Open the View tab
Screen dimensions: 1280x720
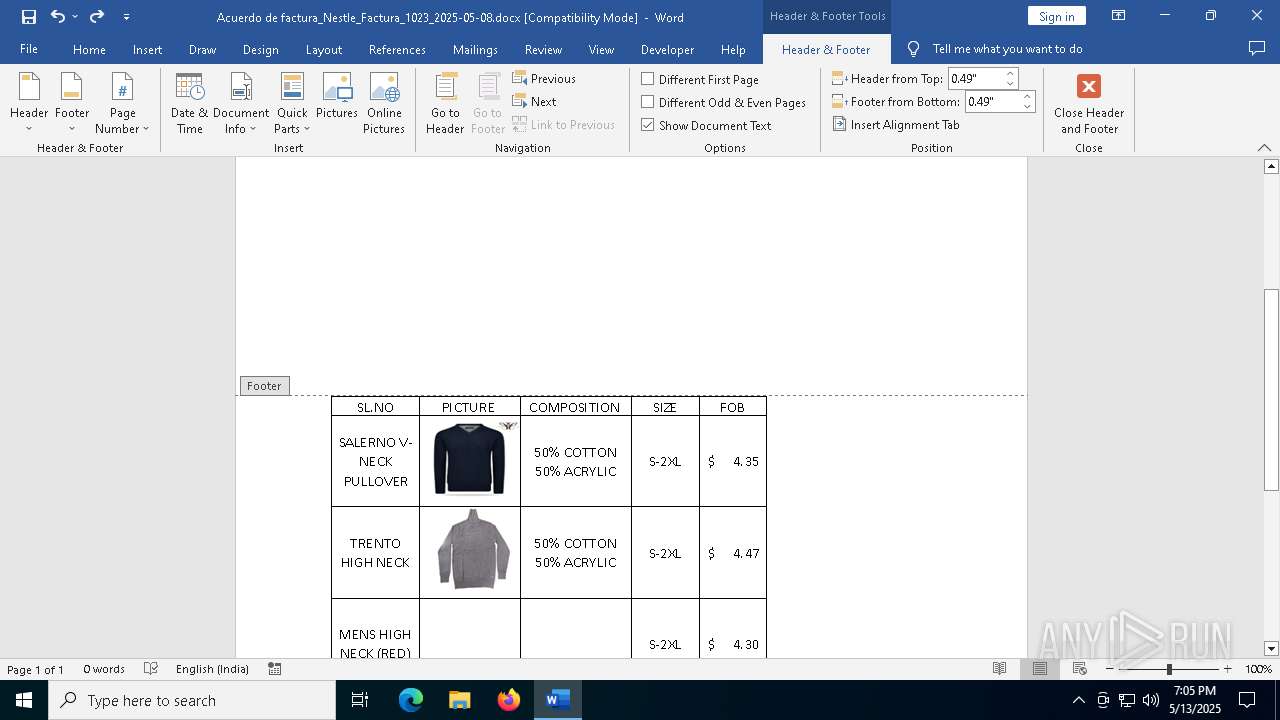pos(601,49)
